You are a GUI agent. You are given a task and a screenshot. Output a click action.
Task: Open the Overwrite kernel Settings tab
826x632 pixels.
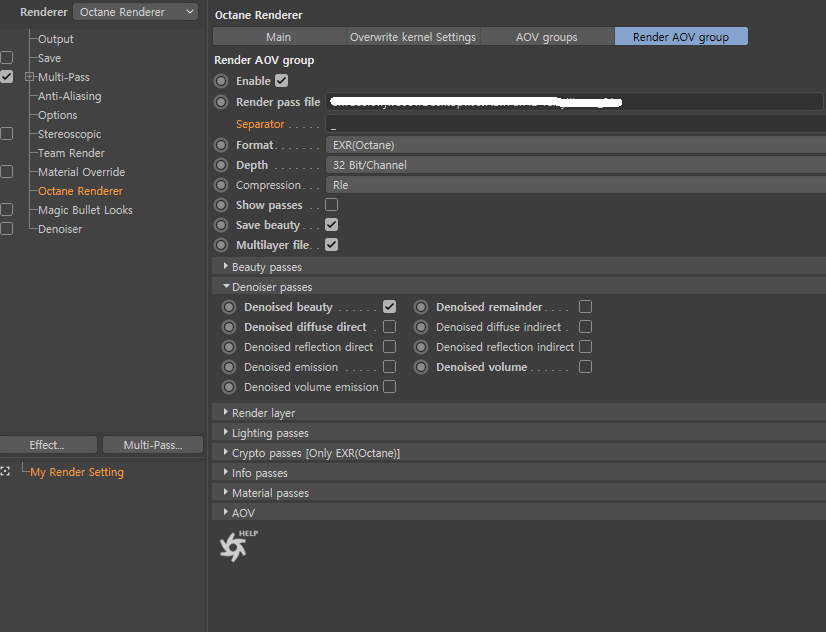pyautogui.click(x=413, y=36)
